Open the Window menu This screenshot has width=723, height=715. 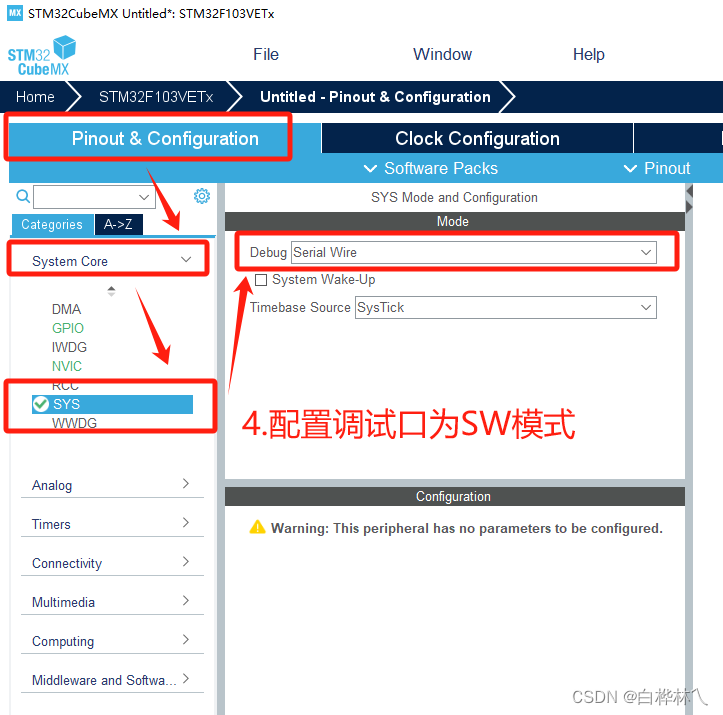click(x=442, y=54)
